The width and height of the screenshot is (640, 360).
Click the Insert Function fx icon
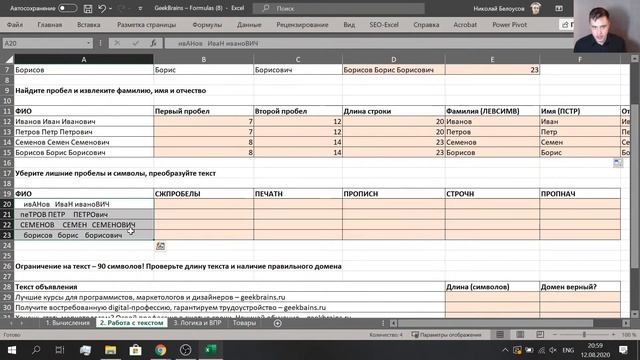coord(153,43)
